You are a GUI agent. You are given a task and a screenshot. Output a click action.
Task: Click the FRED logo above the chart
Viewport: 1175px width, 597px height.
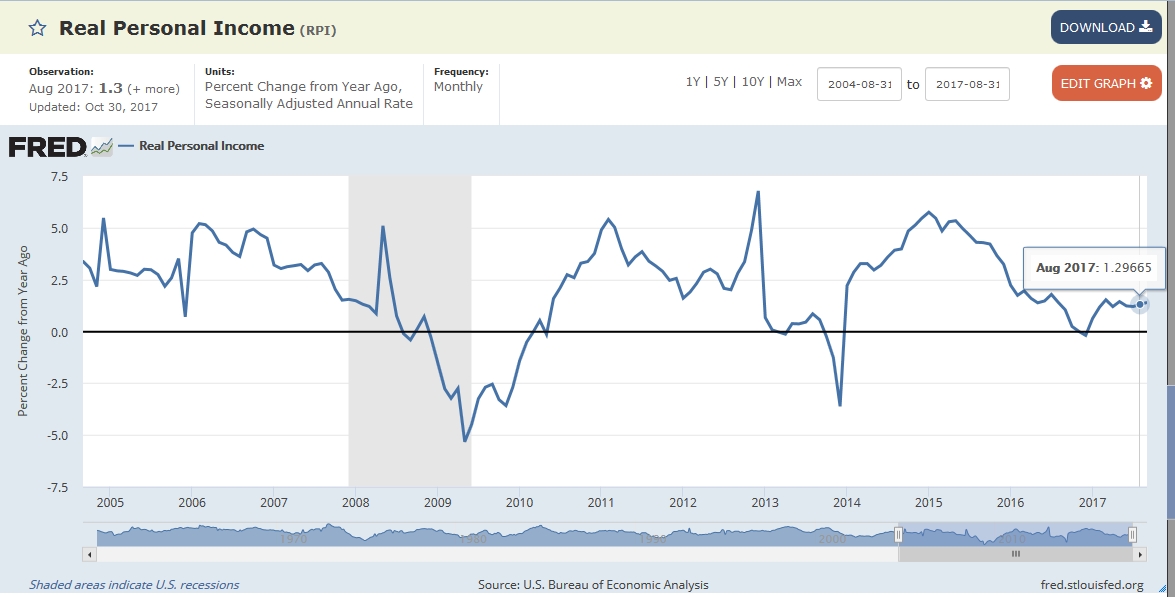(48, 147)
